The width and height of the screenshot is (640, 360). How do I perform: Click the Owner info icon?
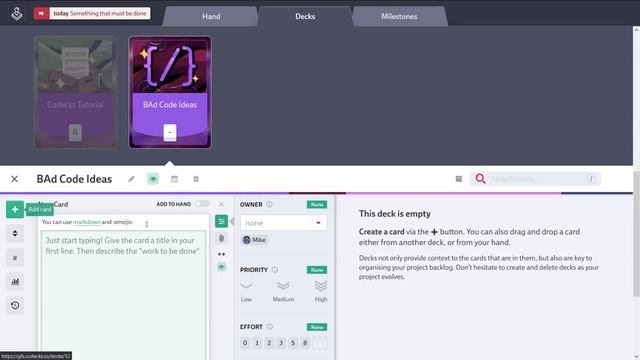[269, 204]
